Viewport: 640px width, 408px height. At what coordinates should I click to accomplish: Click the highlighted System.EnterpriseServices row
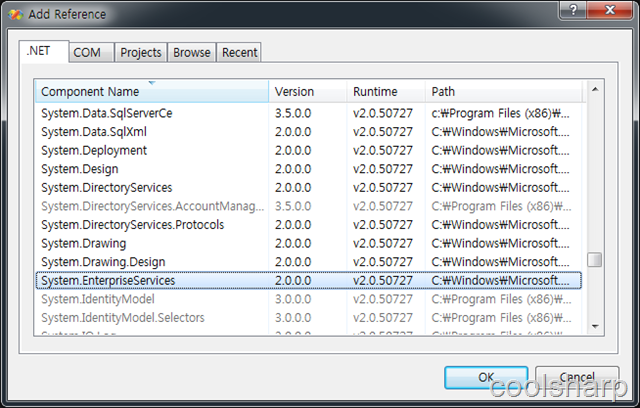309,280
